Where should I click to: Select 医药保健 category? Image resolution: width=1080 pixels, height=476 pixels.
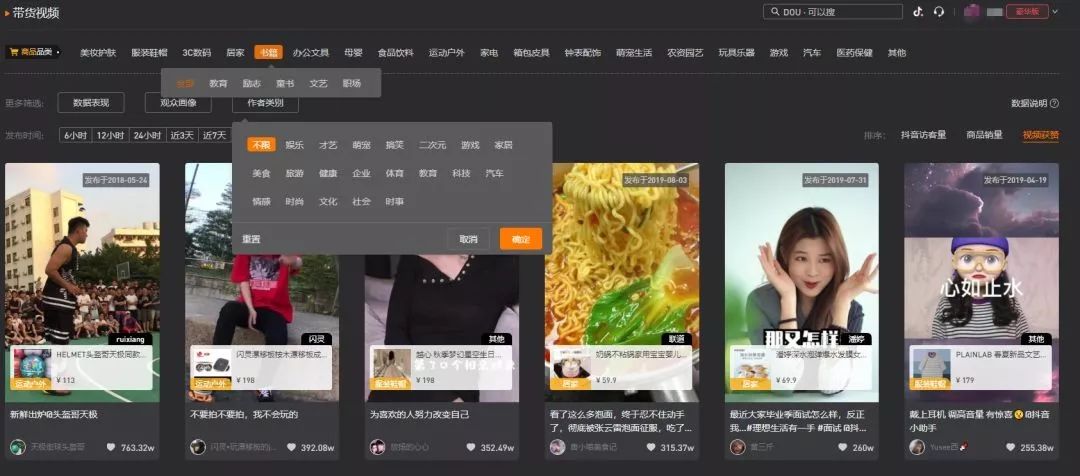point(855,53)
